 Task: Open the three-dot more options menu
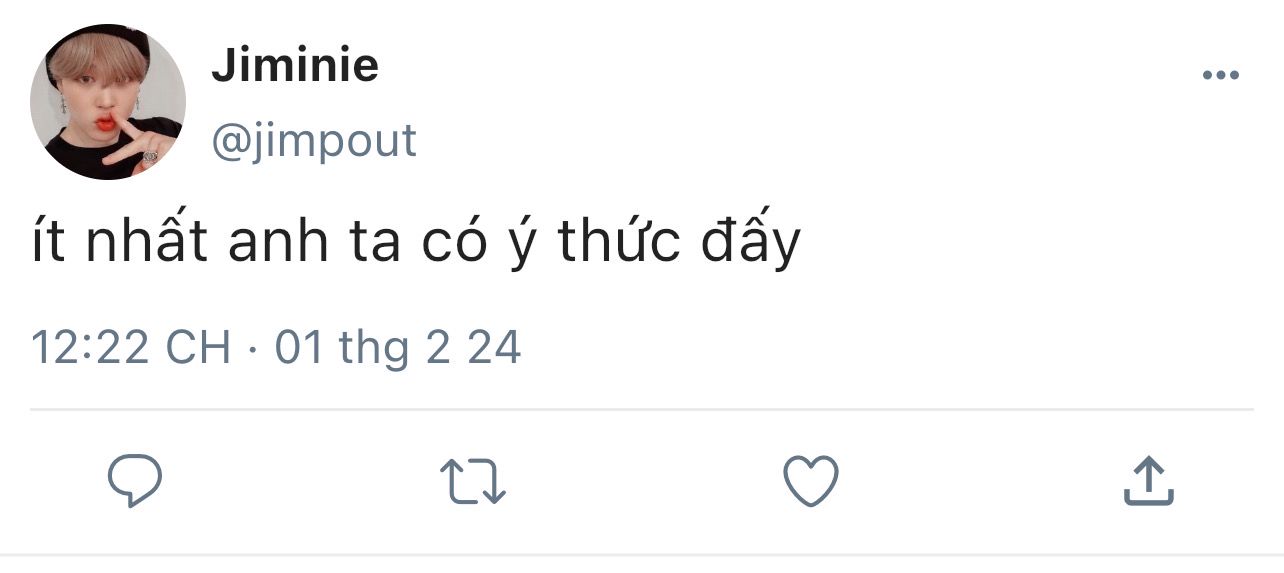tap(1220, 75)
